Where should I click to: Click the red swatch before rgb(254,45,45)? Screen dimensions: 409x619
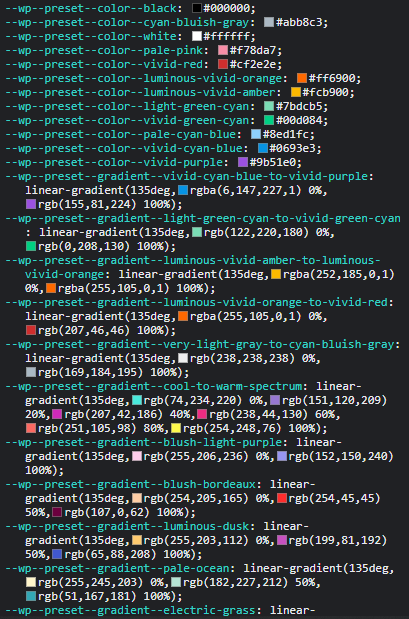pos(282,499)
